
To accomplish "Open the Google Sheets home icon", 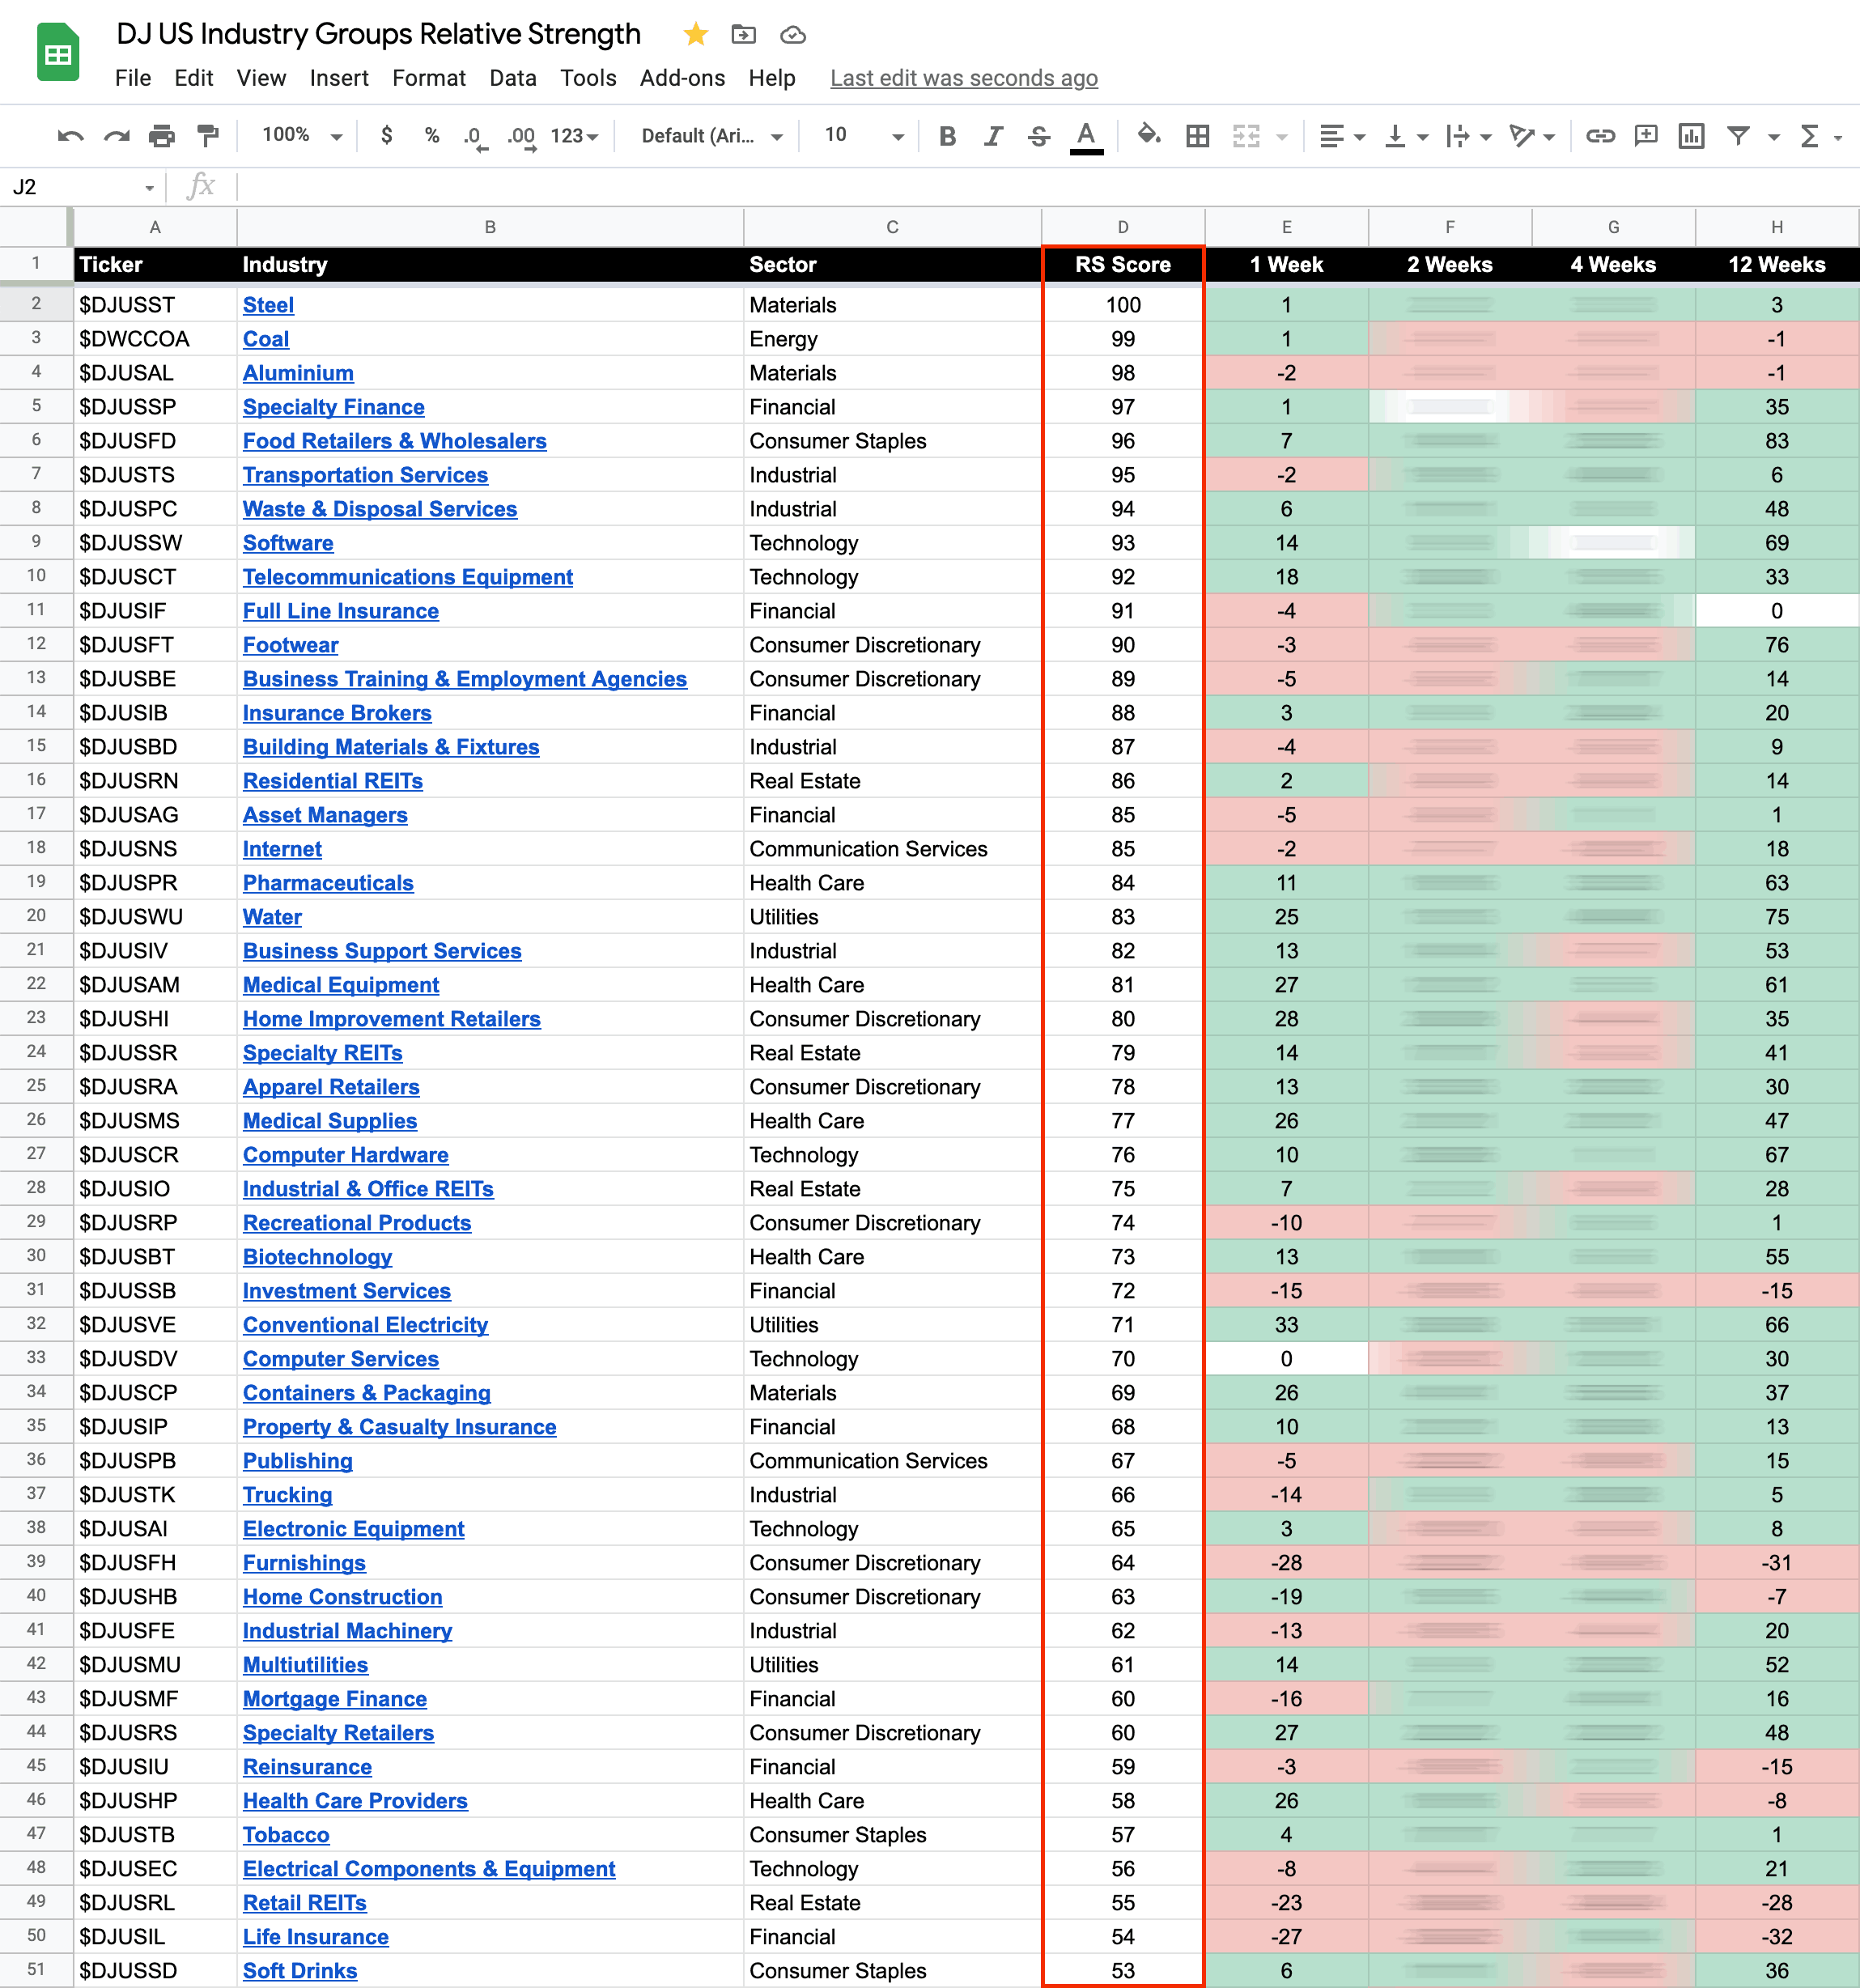I will click(58, 52).
